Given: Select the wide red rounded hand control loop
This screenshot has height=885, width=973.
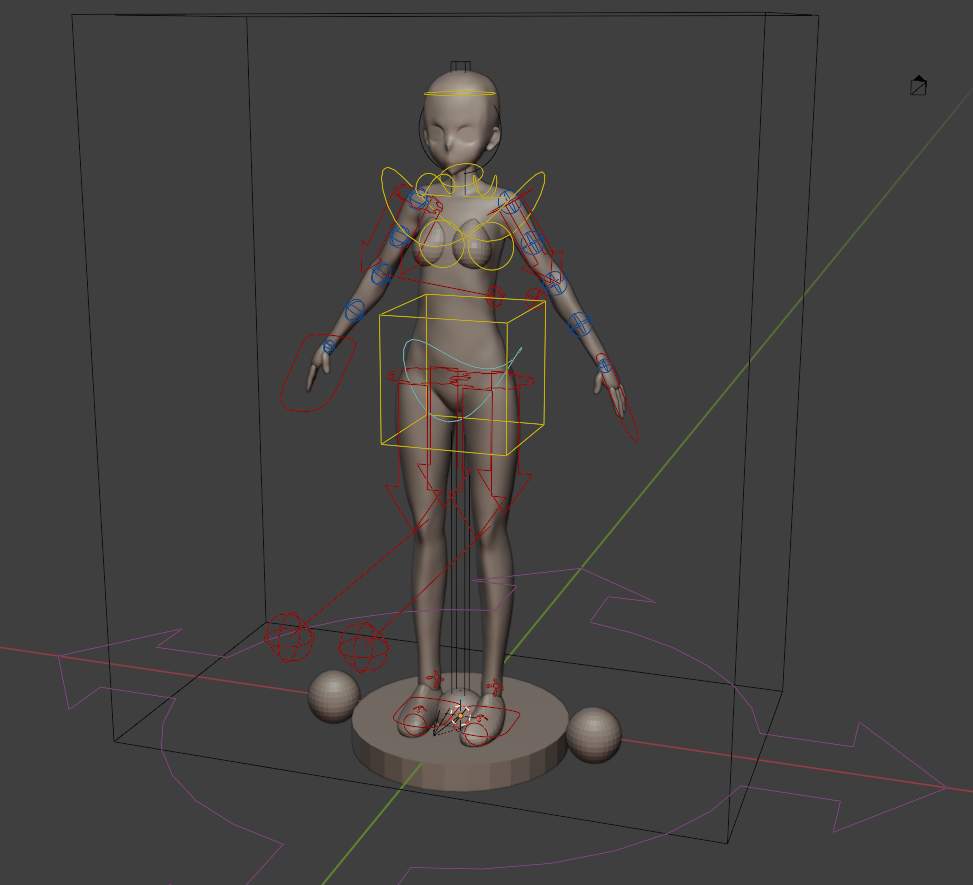Looking at the screenshot, I should 318,373.
